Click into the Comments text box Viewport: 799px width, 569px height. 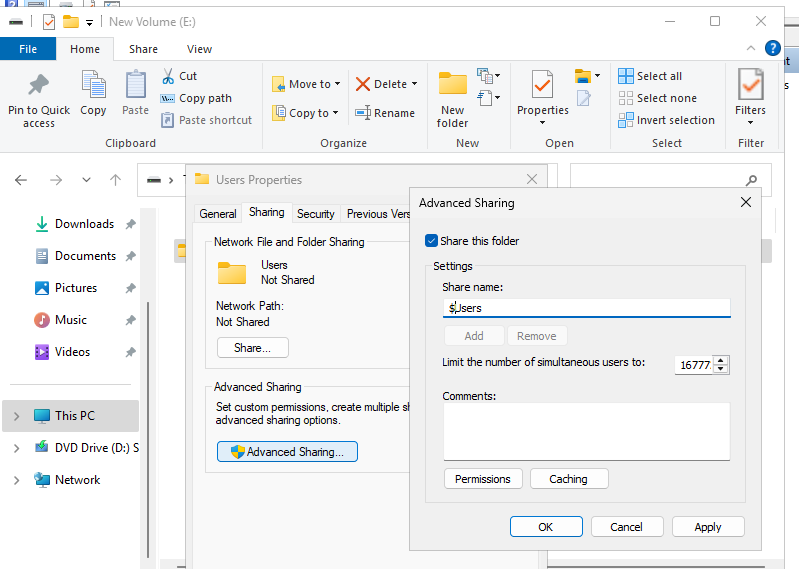tap(586, 431)
